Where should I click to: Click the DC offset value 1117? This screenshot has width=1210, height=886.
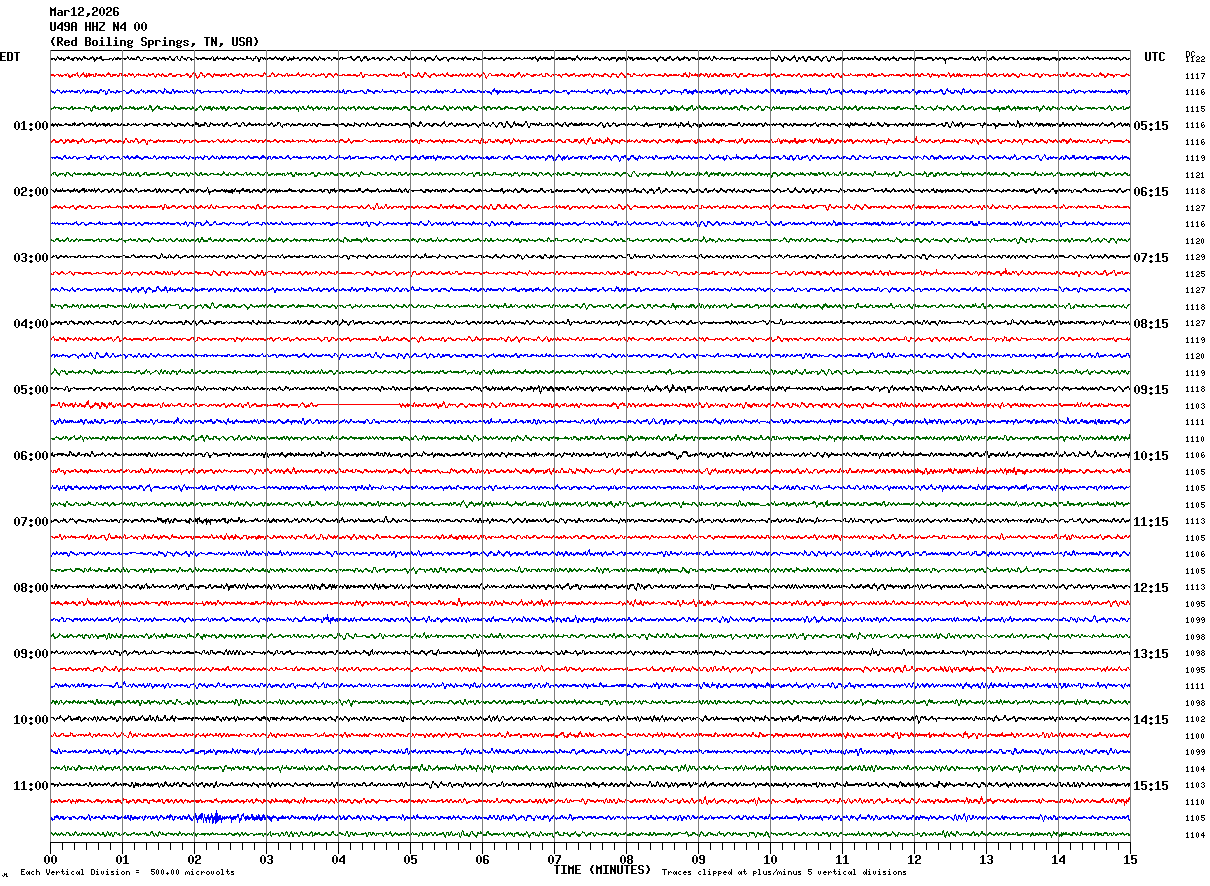(x=1195, y=77)
